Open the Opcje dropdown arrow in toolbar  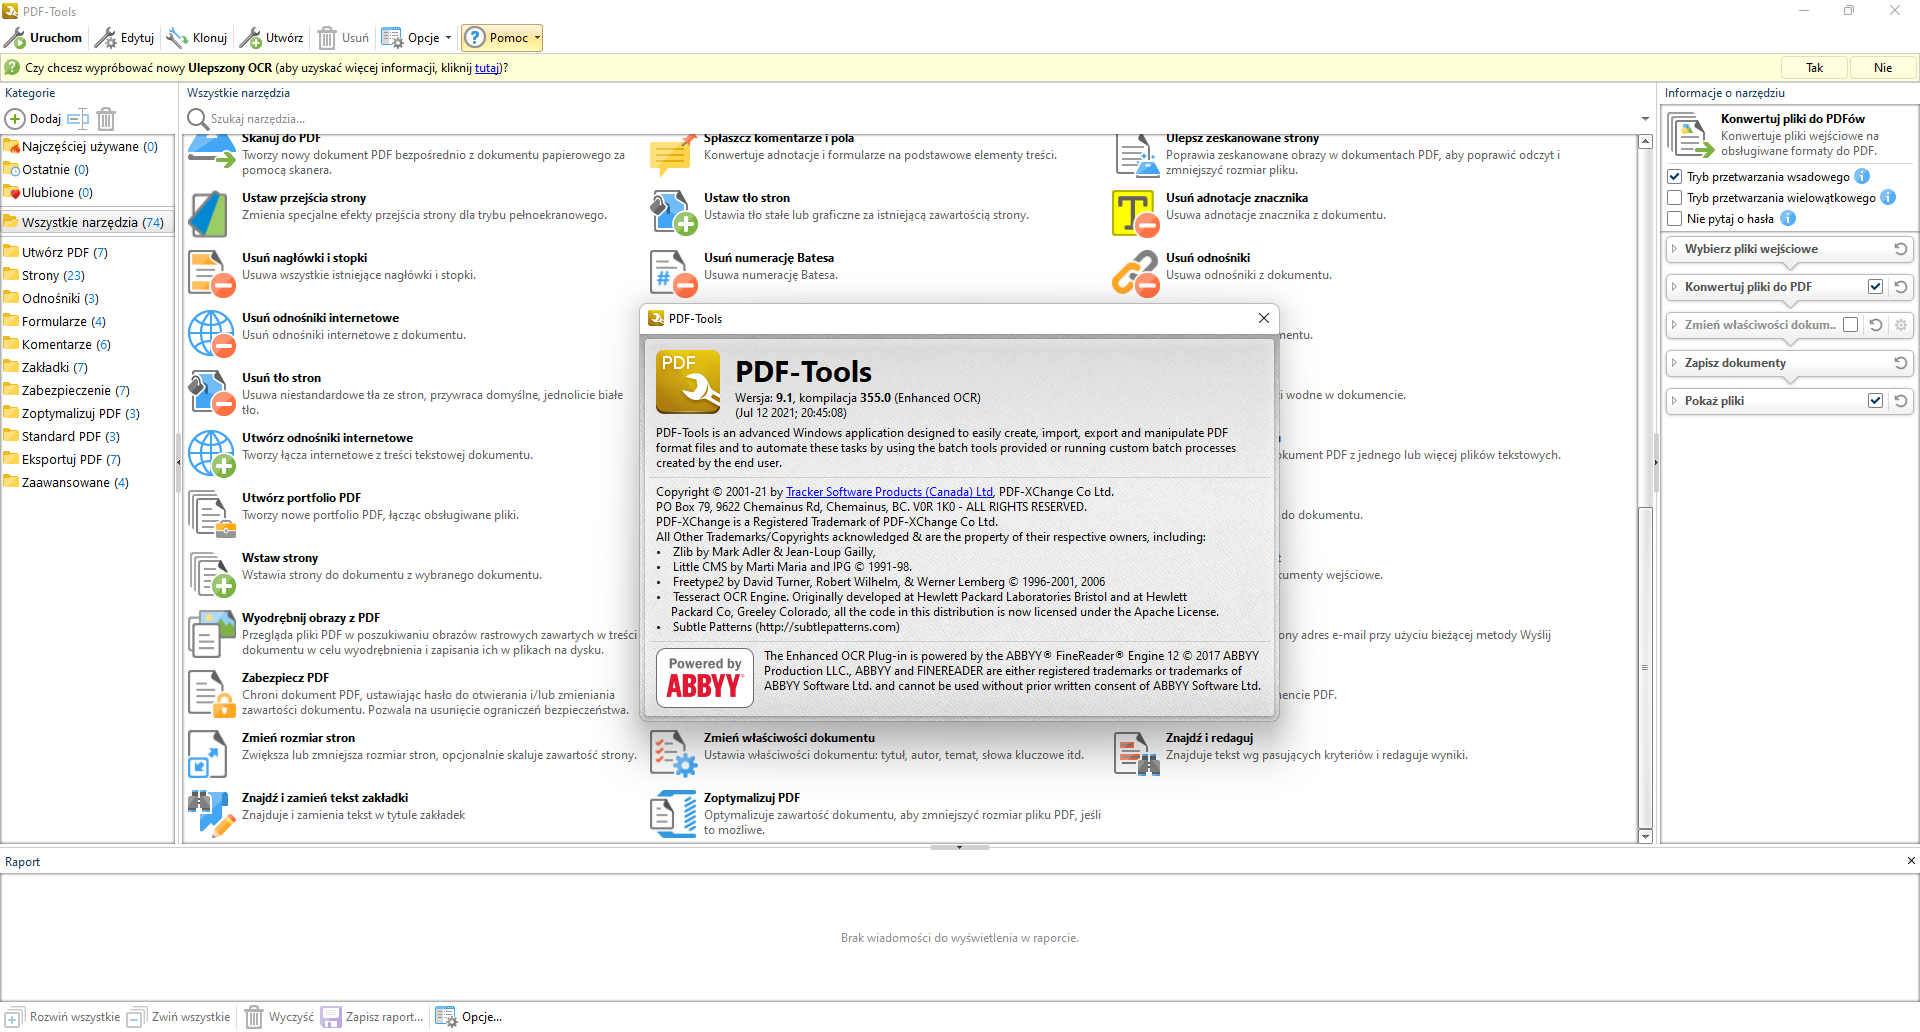tap(448, 38)
